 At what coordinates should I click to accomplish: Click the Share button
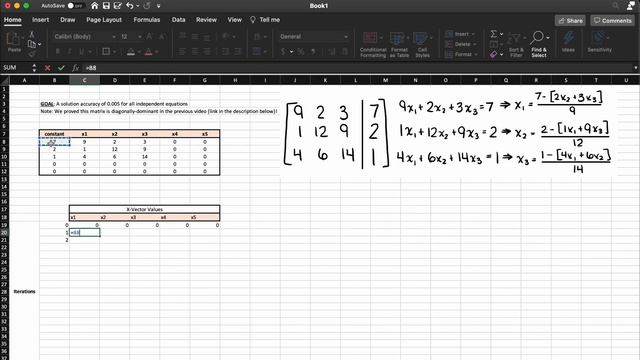570,20
